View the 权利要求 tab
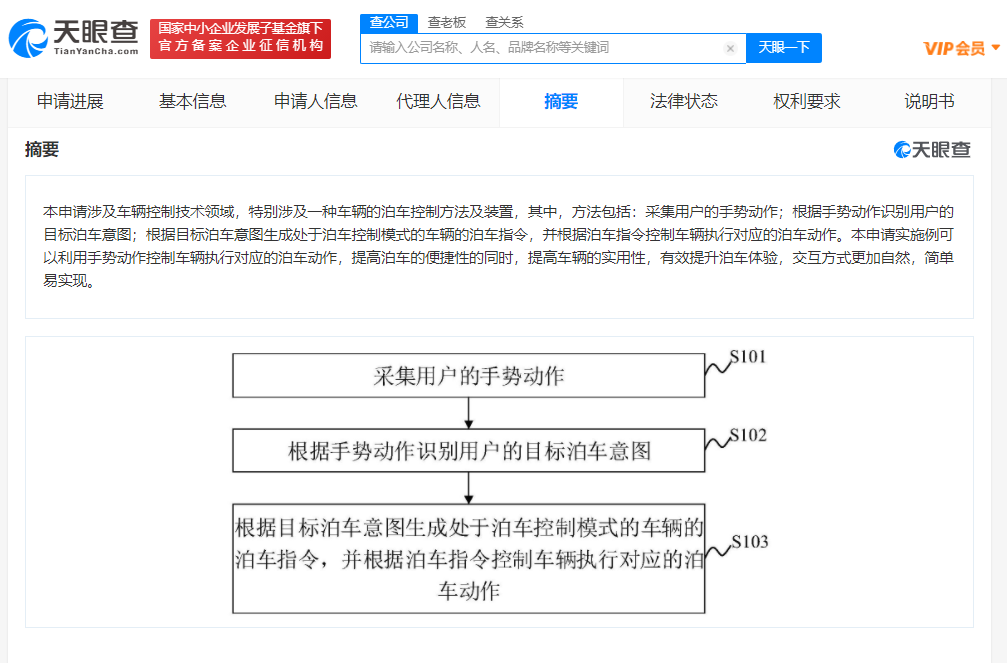Viewport: 1007px width, 663px height. (807, 102)
